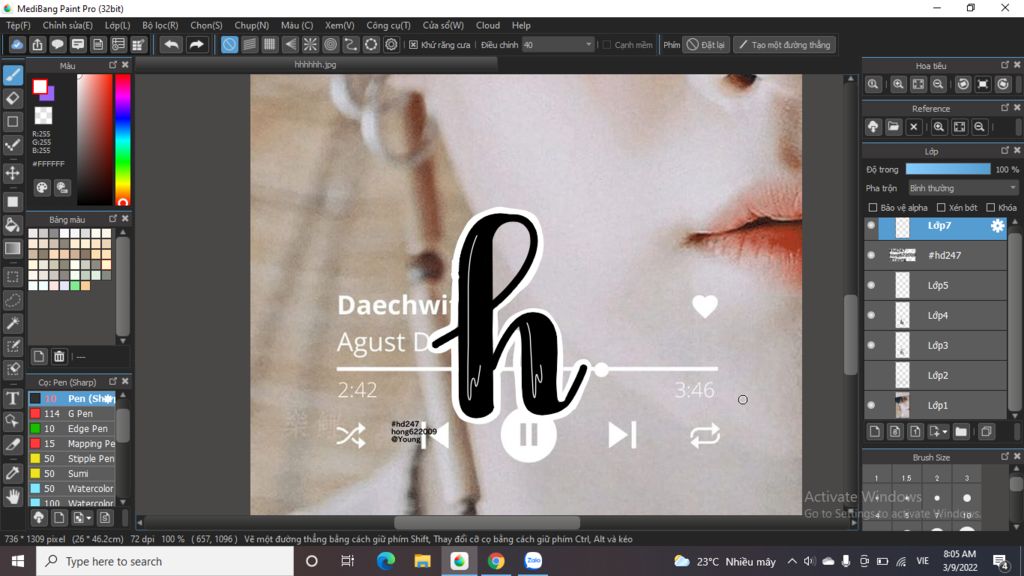Select the Bucket fill tool
This screenshot has height=576, width=1024.
[x=13, y=225]
